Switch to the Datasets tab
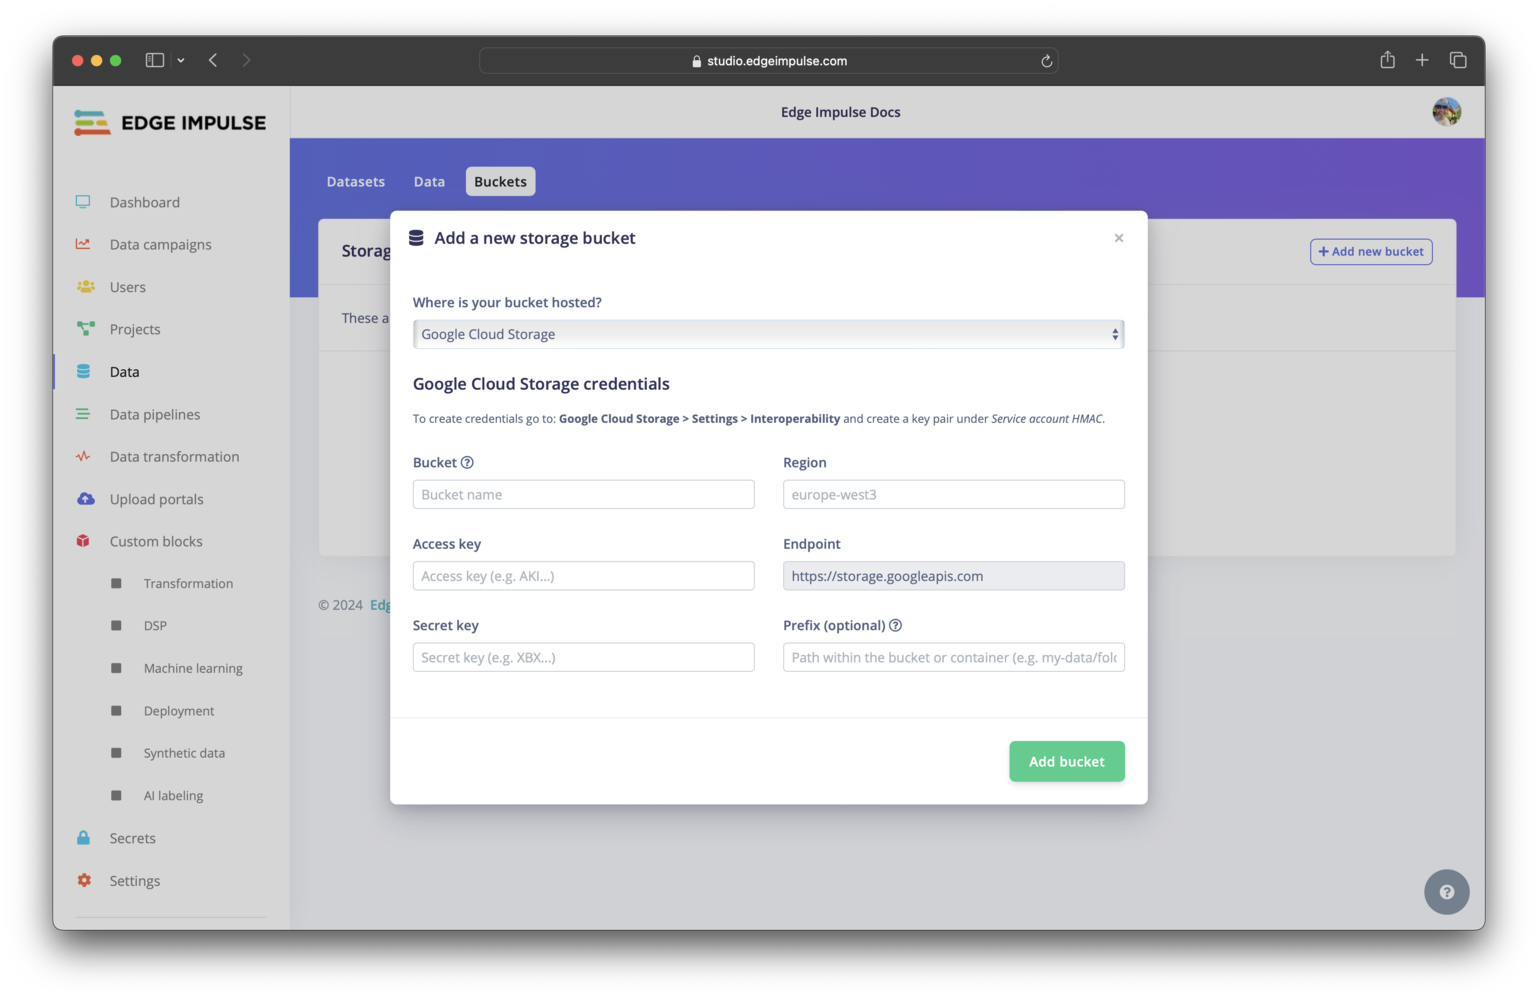The width and height of the screenshot is (1538, 1000). pyautogui.click(x=356, y=181)
